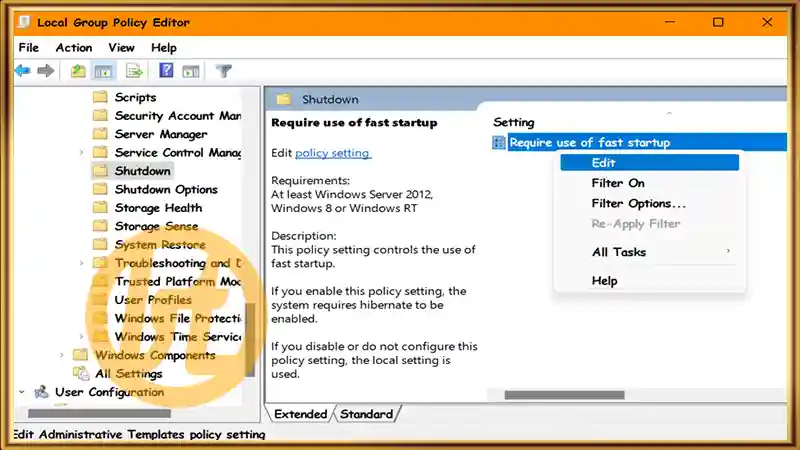The width and height of the screenshot is (800, 450).
Task: Select the Storage Sense tree item
Action: (x=156, y=226)
